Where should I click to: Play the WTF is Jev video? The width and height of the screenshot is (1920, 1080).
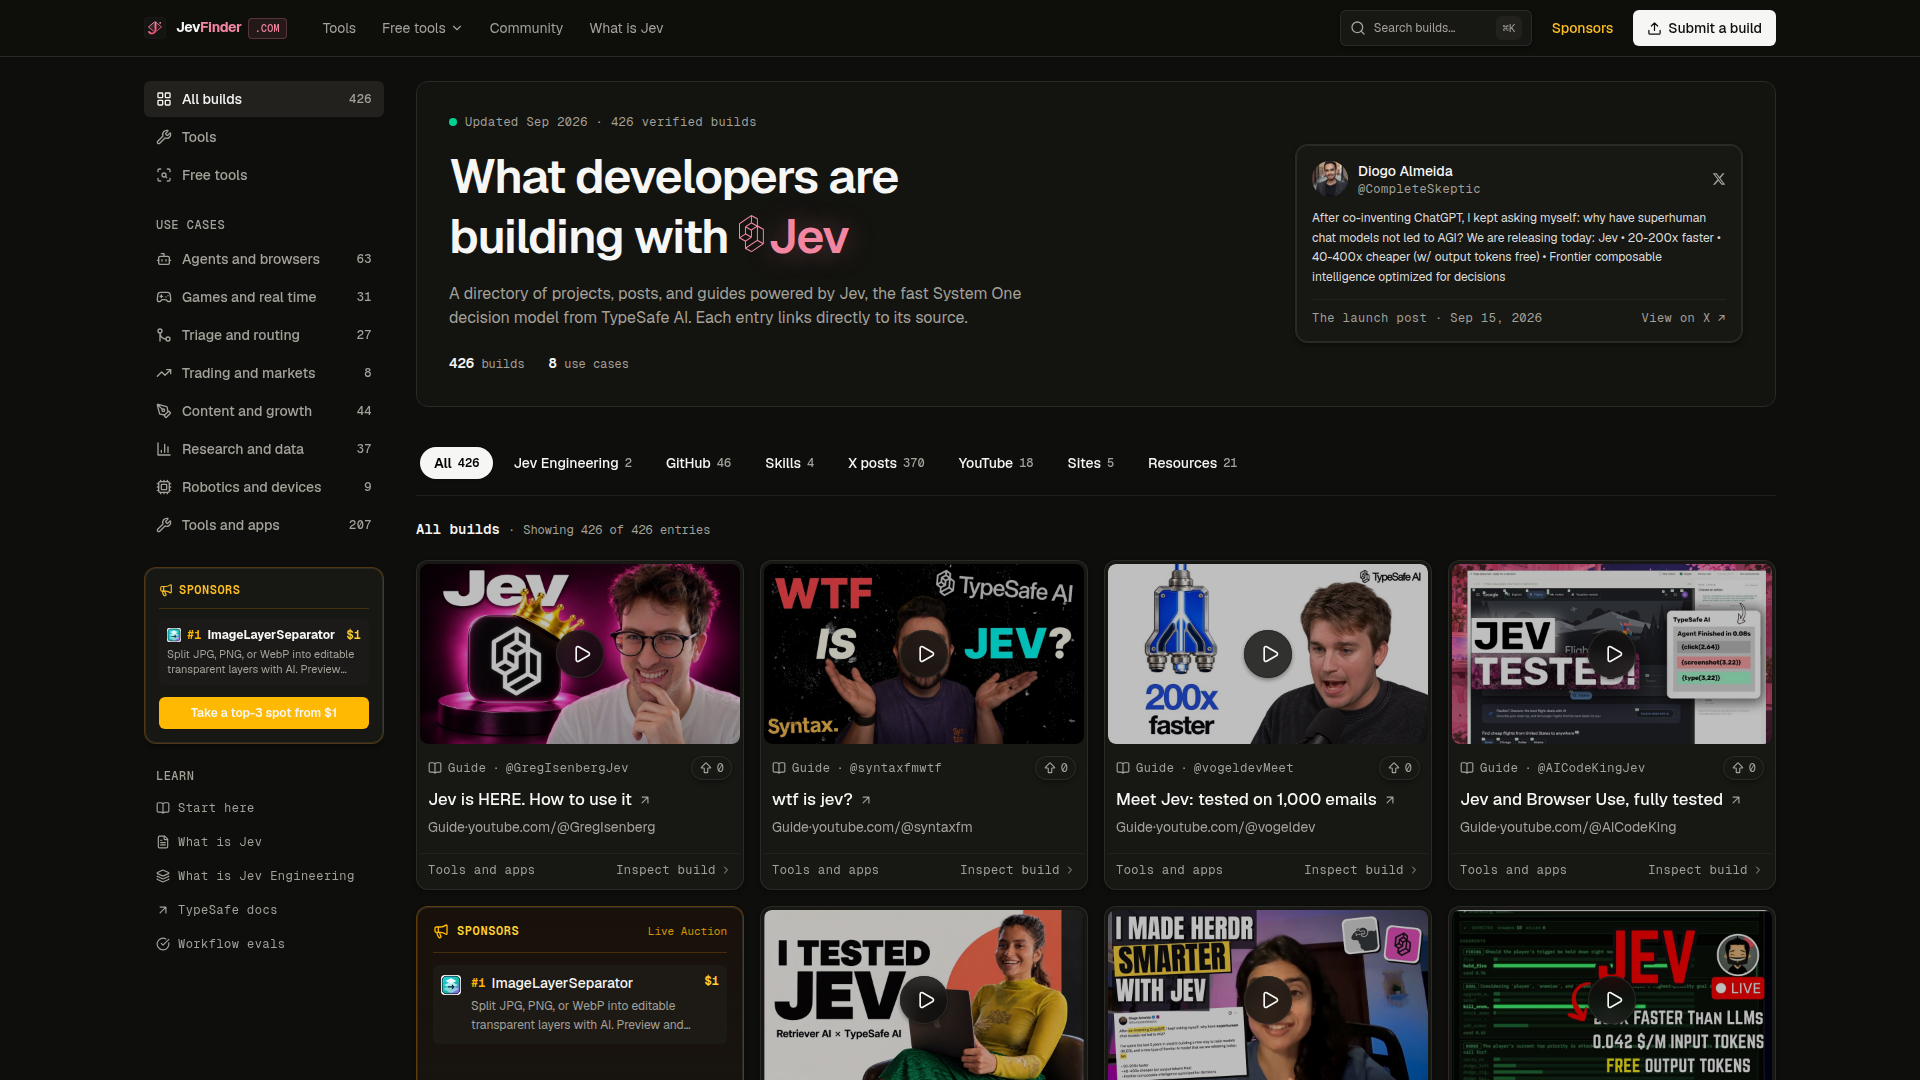point(925,654)
